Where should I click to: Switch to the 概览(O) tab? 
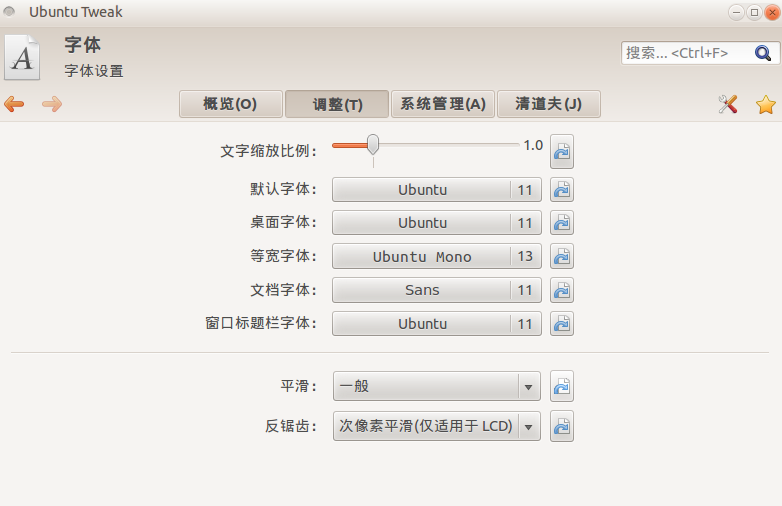[x=230, y=104]
